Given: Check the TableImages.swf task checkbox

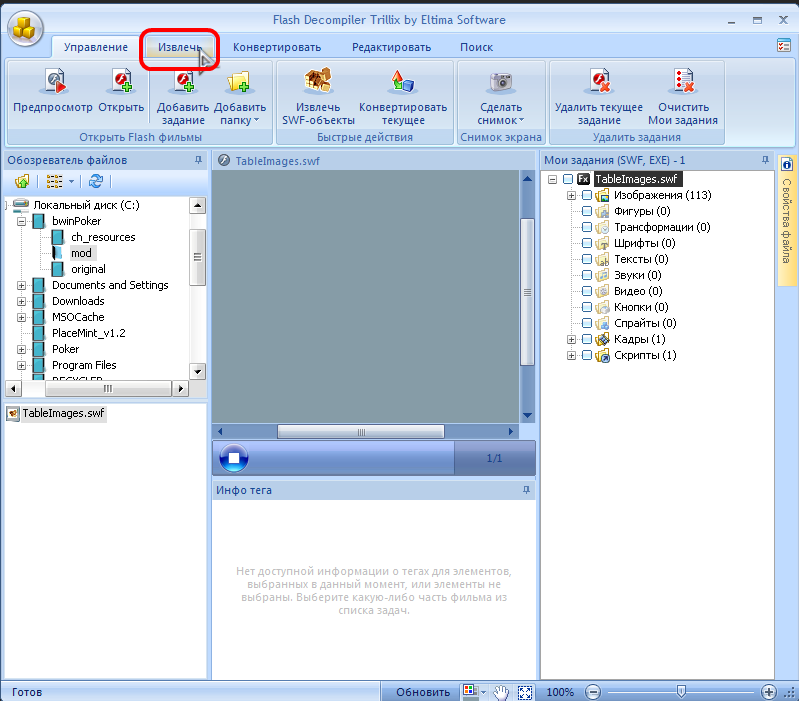Looking at the screenshot, I should coord(568,179).
